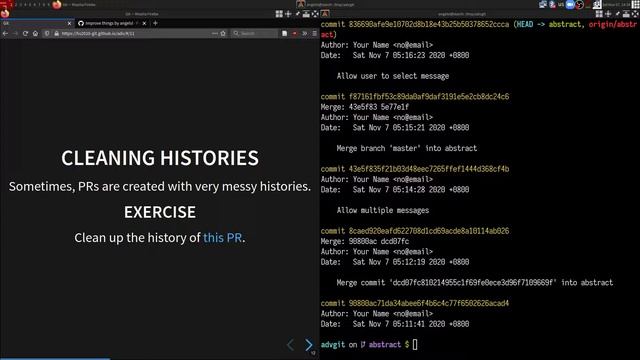Open the Zoom tray icon
This screenshot has width=640, height=360.
pyautogui.click(x=570, y=4)
